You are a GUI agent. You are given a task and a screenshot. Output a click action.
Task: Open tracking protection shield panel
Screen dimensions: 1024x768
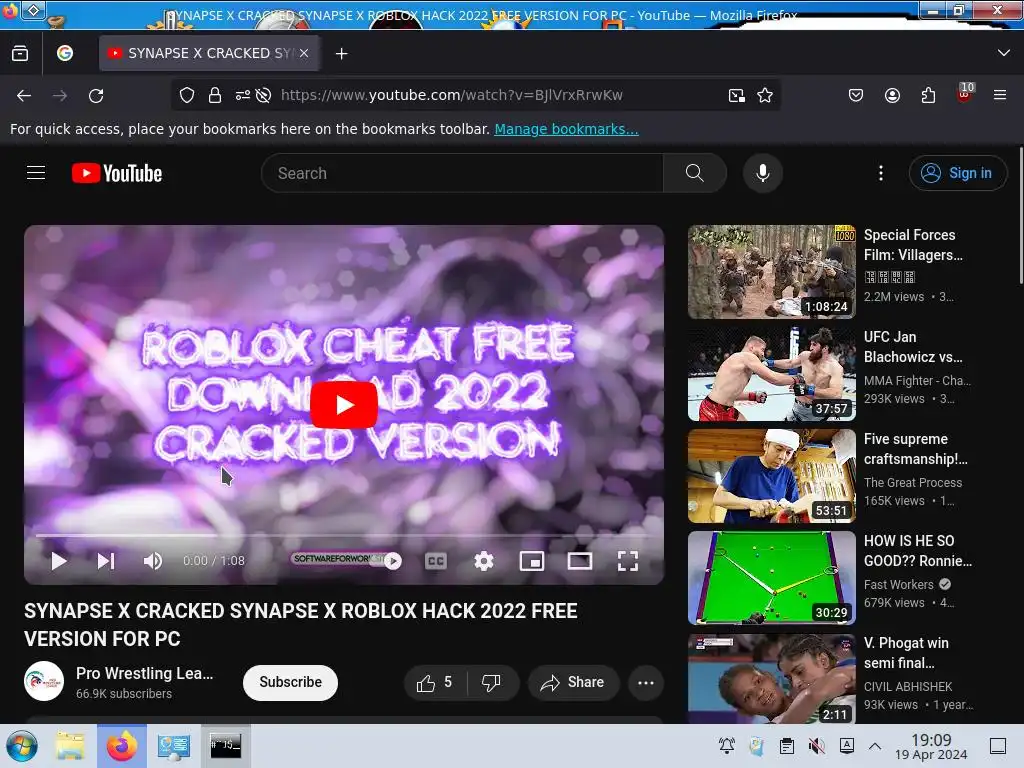click(x=187, y=95)
